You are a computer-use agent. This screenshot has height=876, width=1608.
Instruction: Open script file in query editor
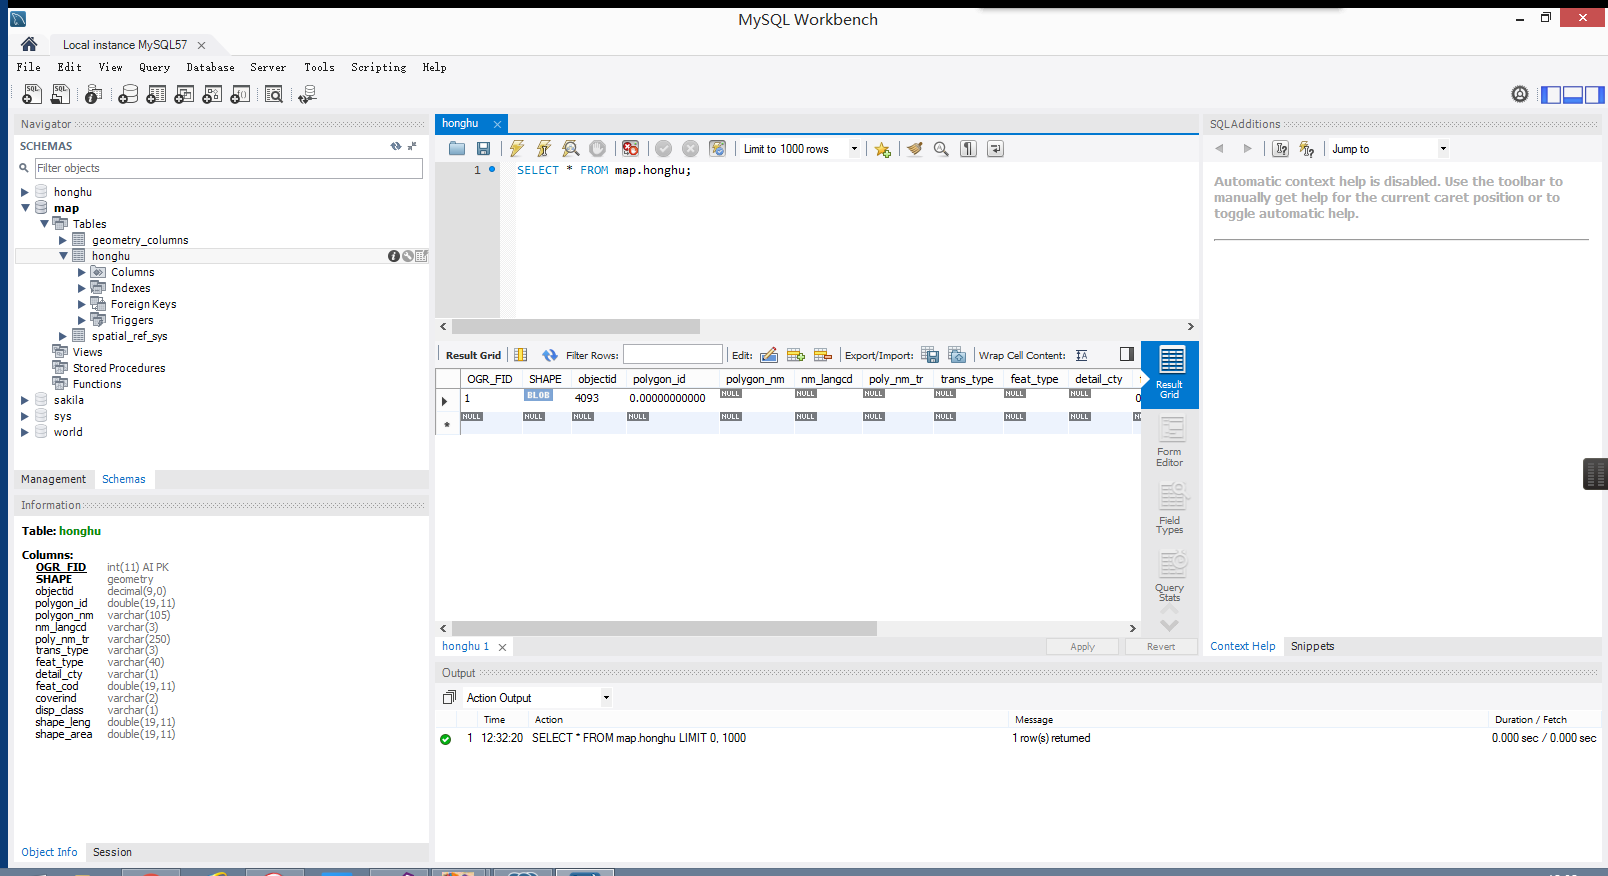[x=457, y=148]
